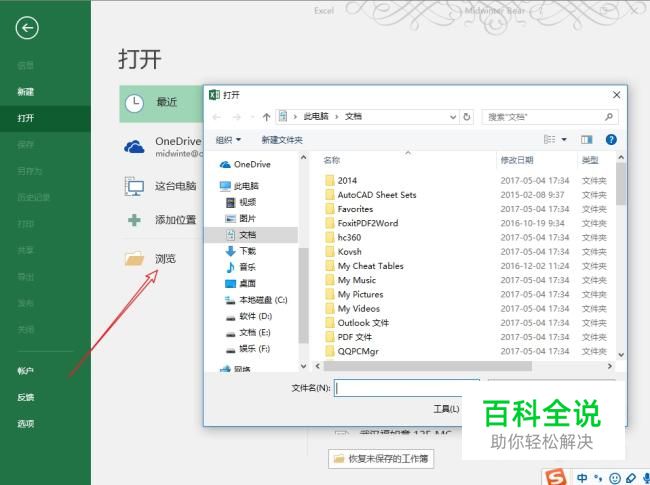Click New Folder (新建文件夹) button
This screenshot has width=650, height=485.
point(282,140)
